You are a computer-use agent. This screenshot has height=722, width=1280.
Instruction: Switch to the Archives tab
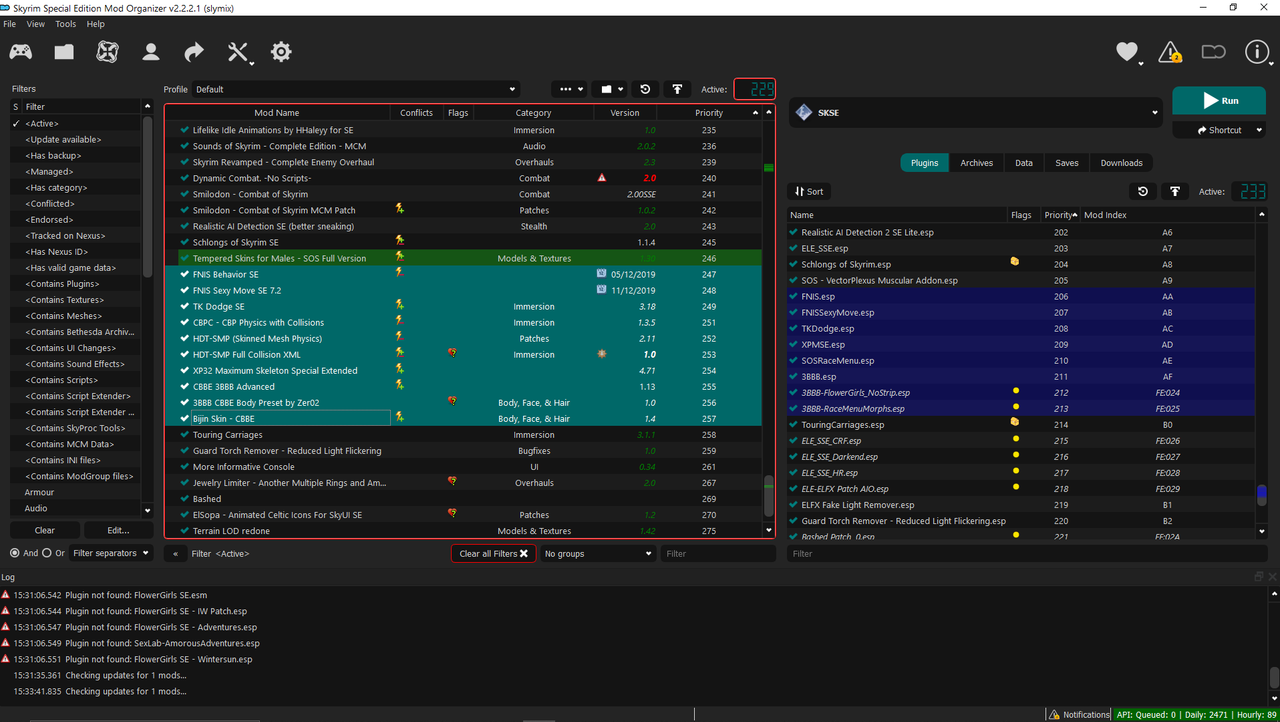click(977, 163)
